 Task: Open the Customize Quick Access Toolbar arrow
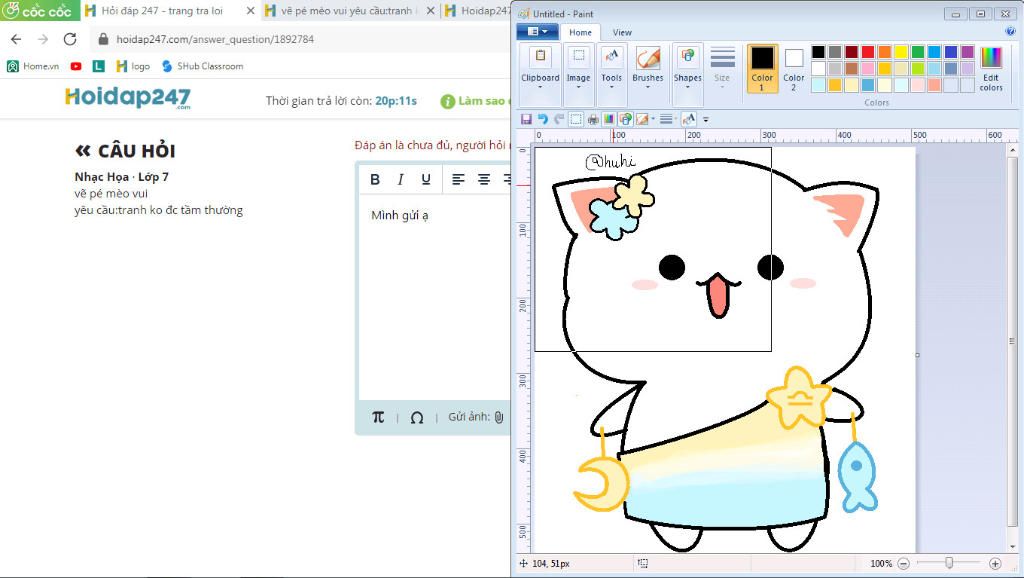(706, 120)
